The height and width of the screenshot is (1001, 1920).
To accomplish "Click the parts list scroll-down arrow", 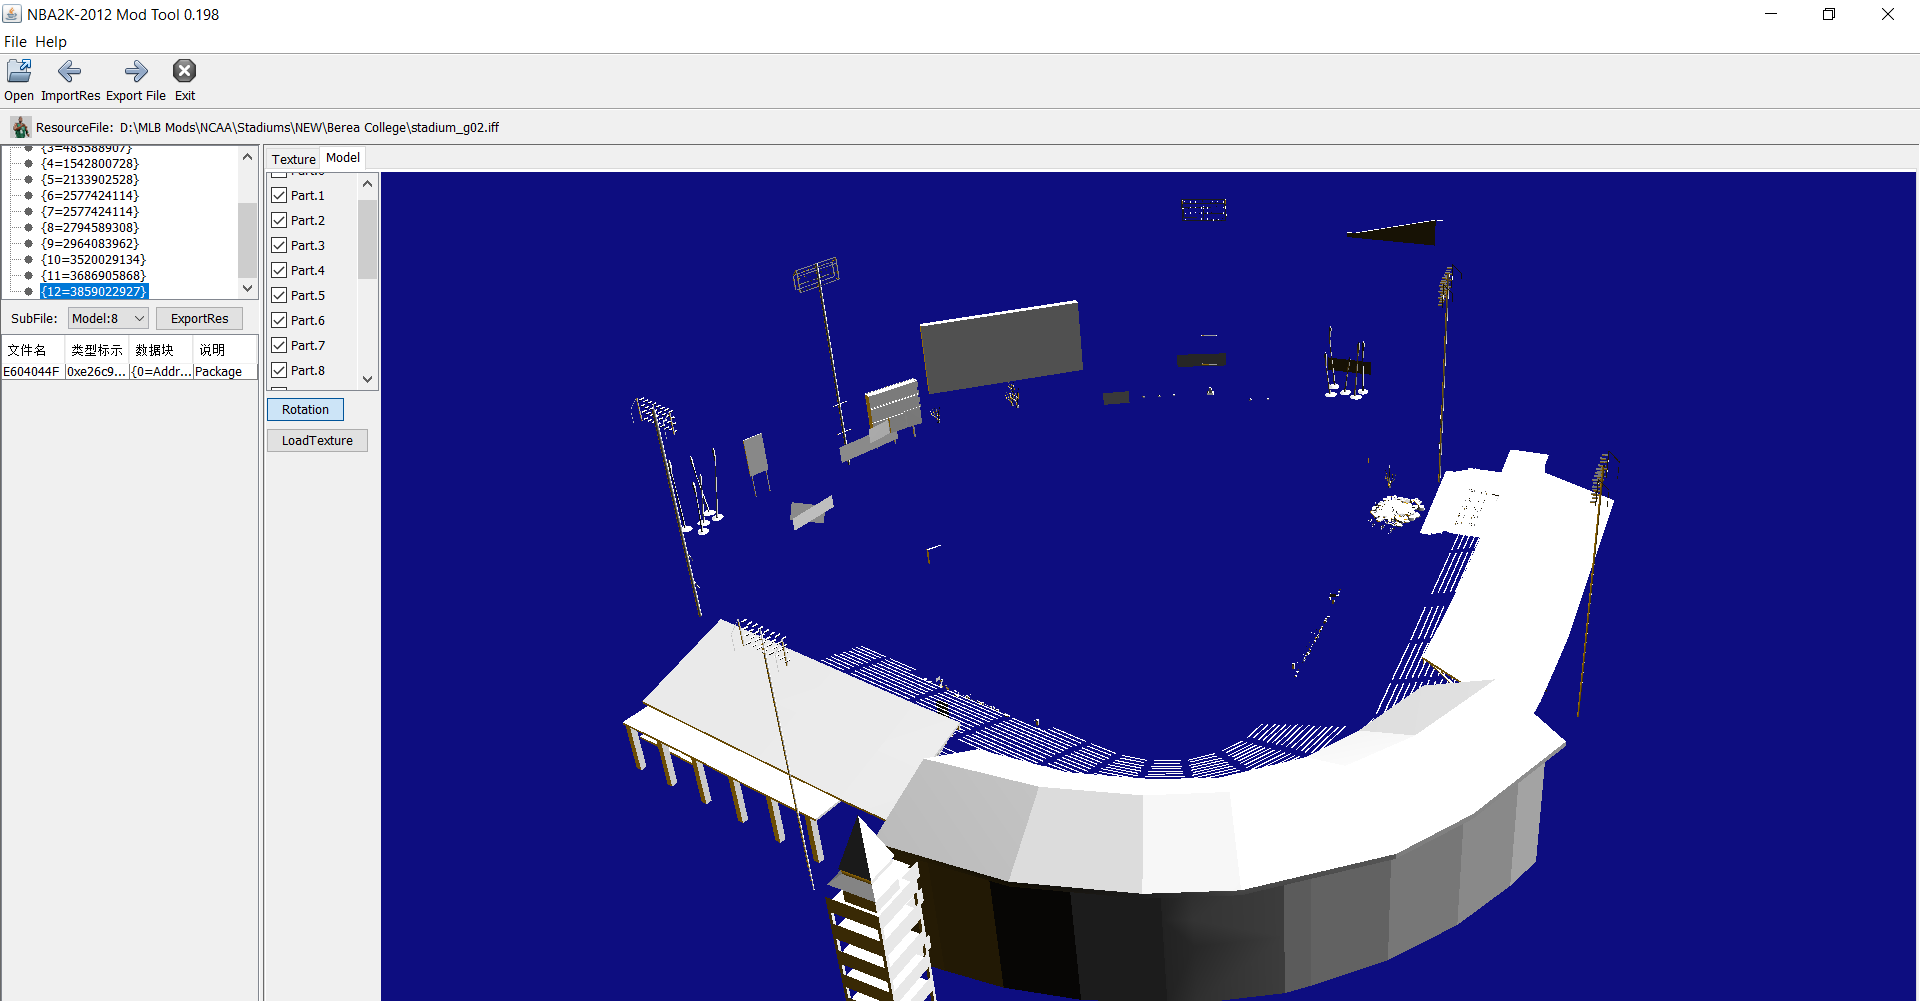I will 367,379.
